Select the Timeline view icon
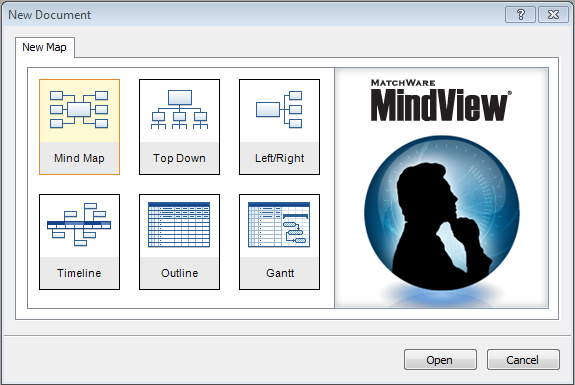This screenshot has height=385, width=575. [x=79, y=242]
